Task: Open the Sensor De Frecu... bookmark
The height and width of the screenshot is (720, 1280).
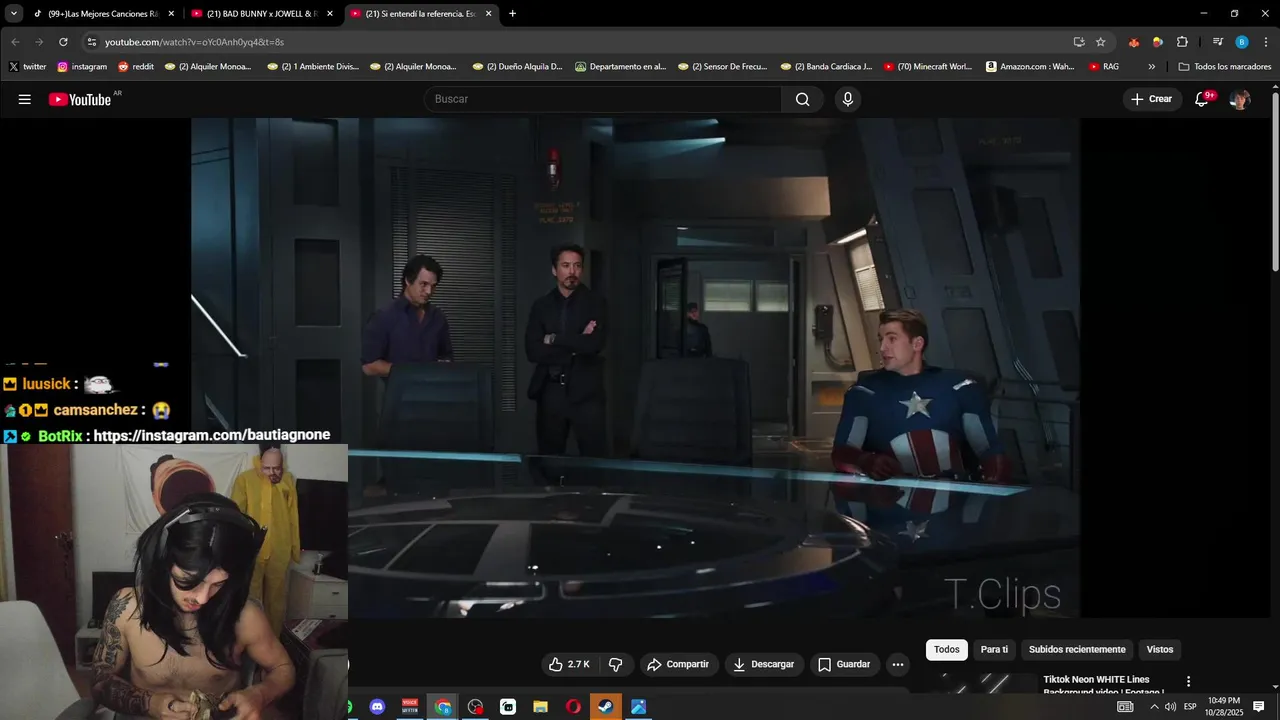Action: 723,67
